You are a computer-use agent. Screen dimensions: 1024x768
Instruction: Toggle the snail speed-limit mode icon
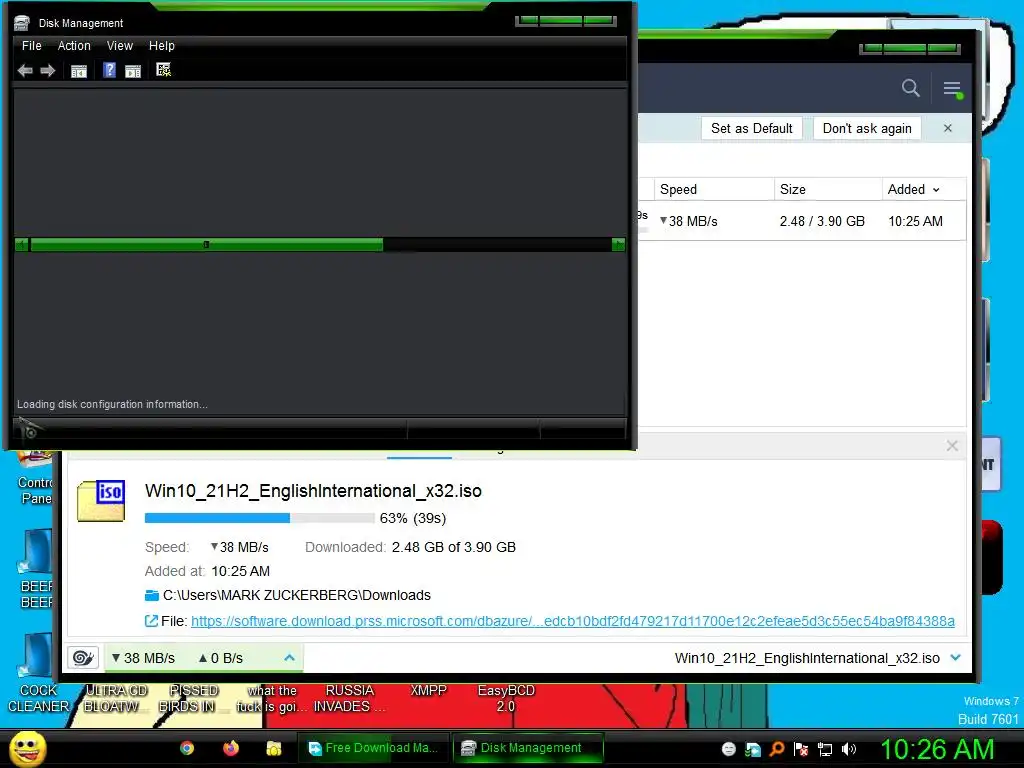coord(83,658)
